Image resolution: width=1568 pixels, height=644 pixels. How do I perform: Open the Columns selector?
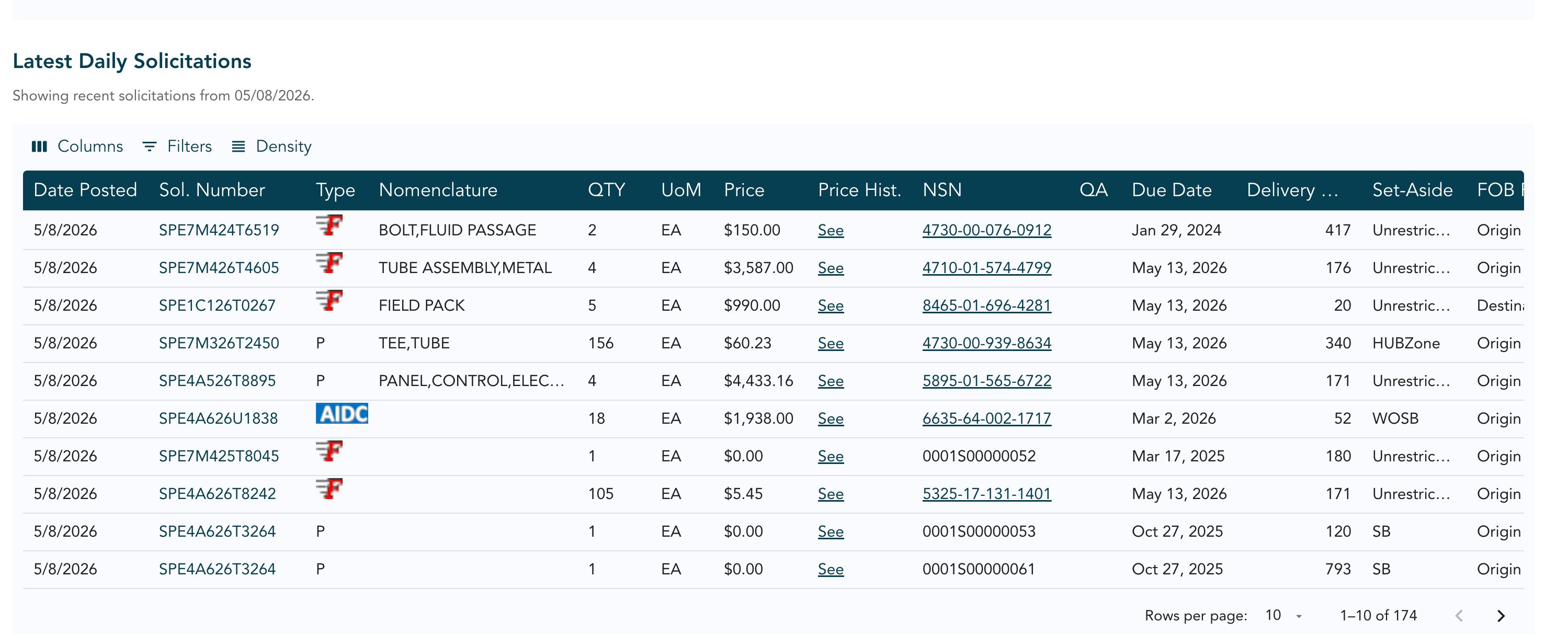77,146
